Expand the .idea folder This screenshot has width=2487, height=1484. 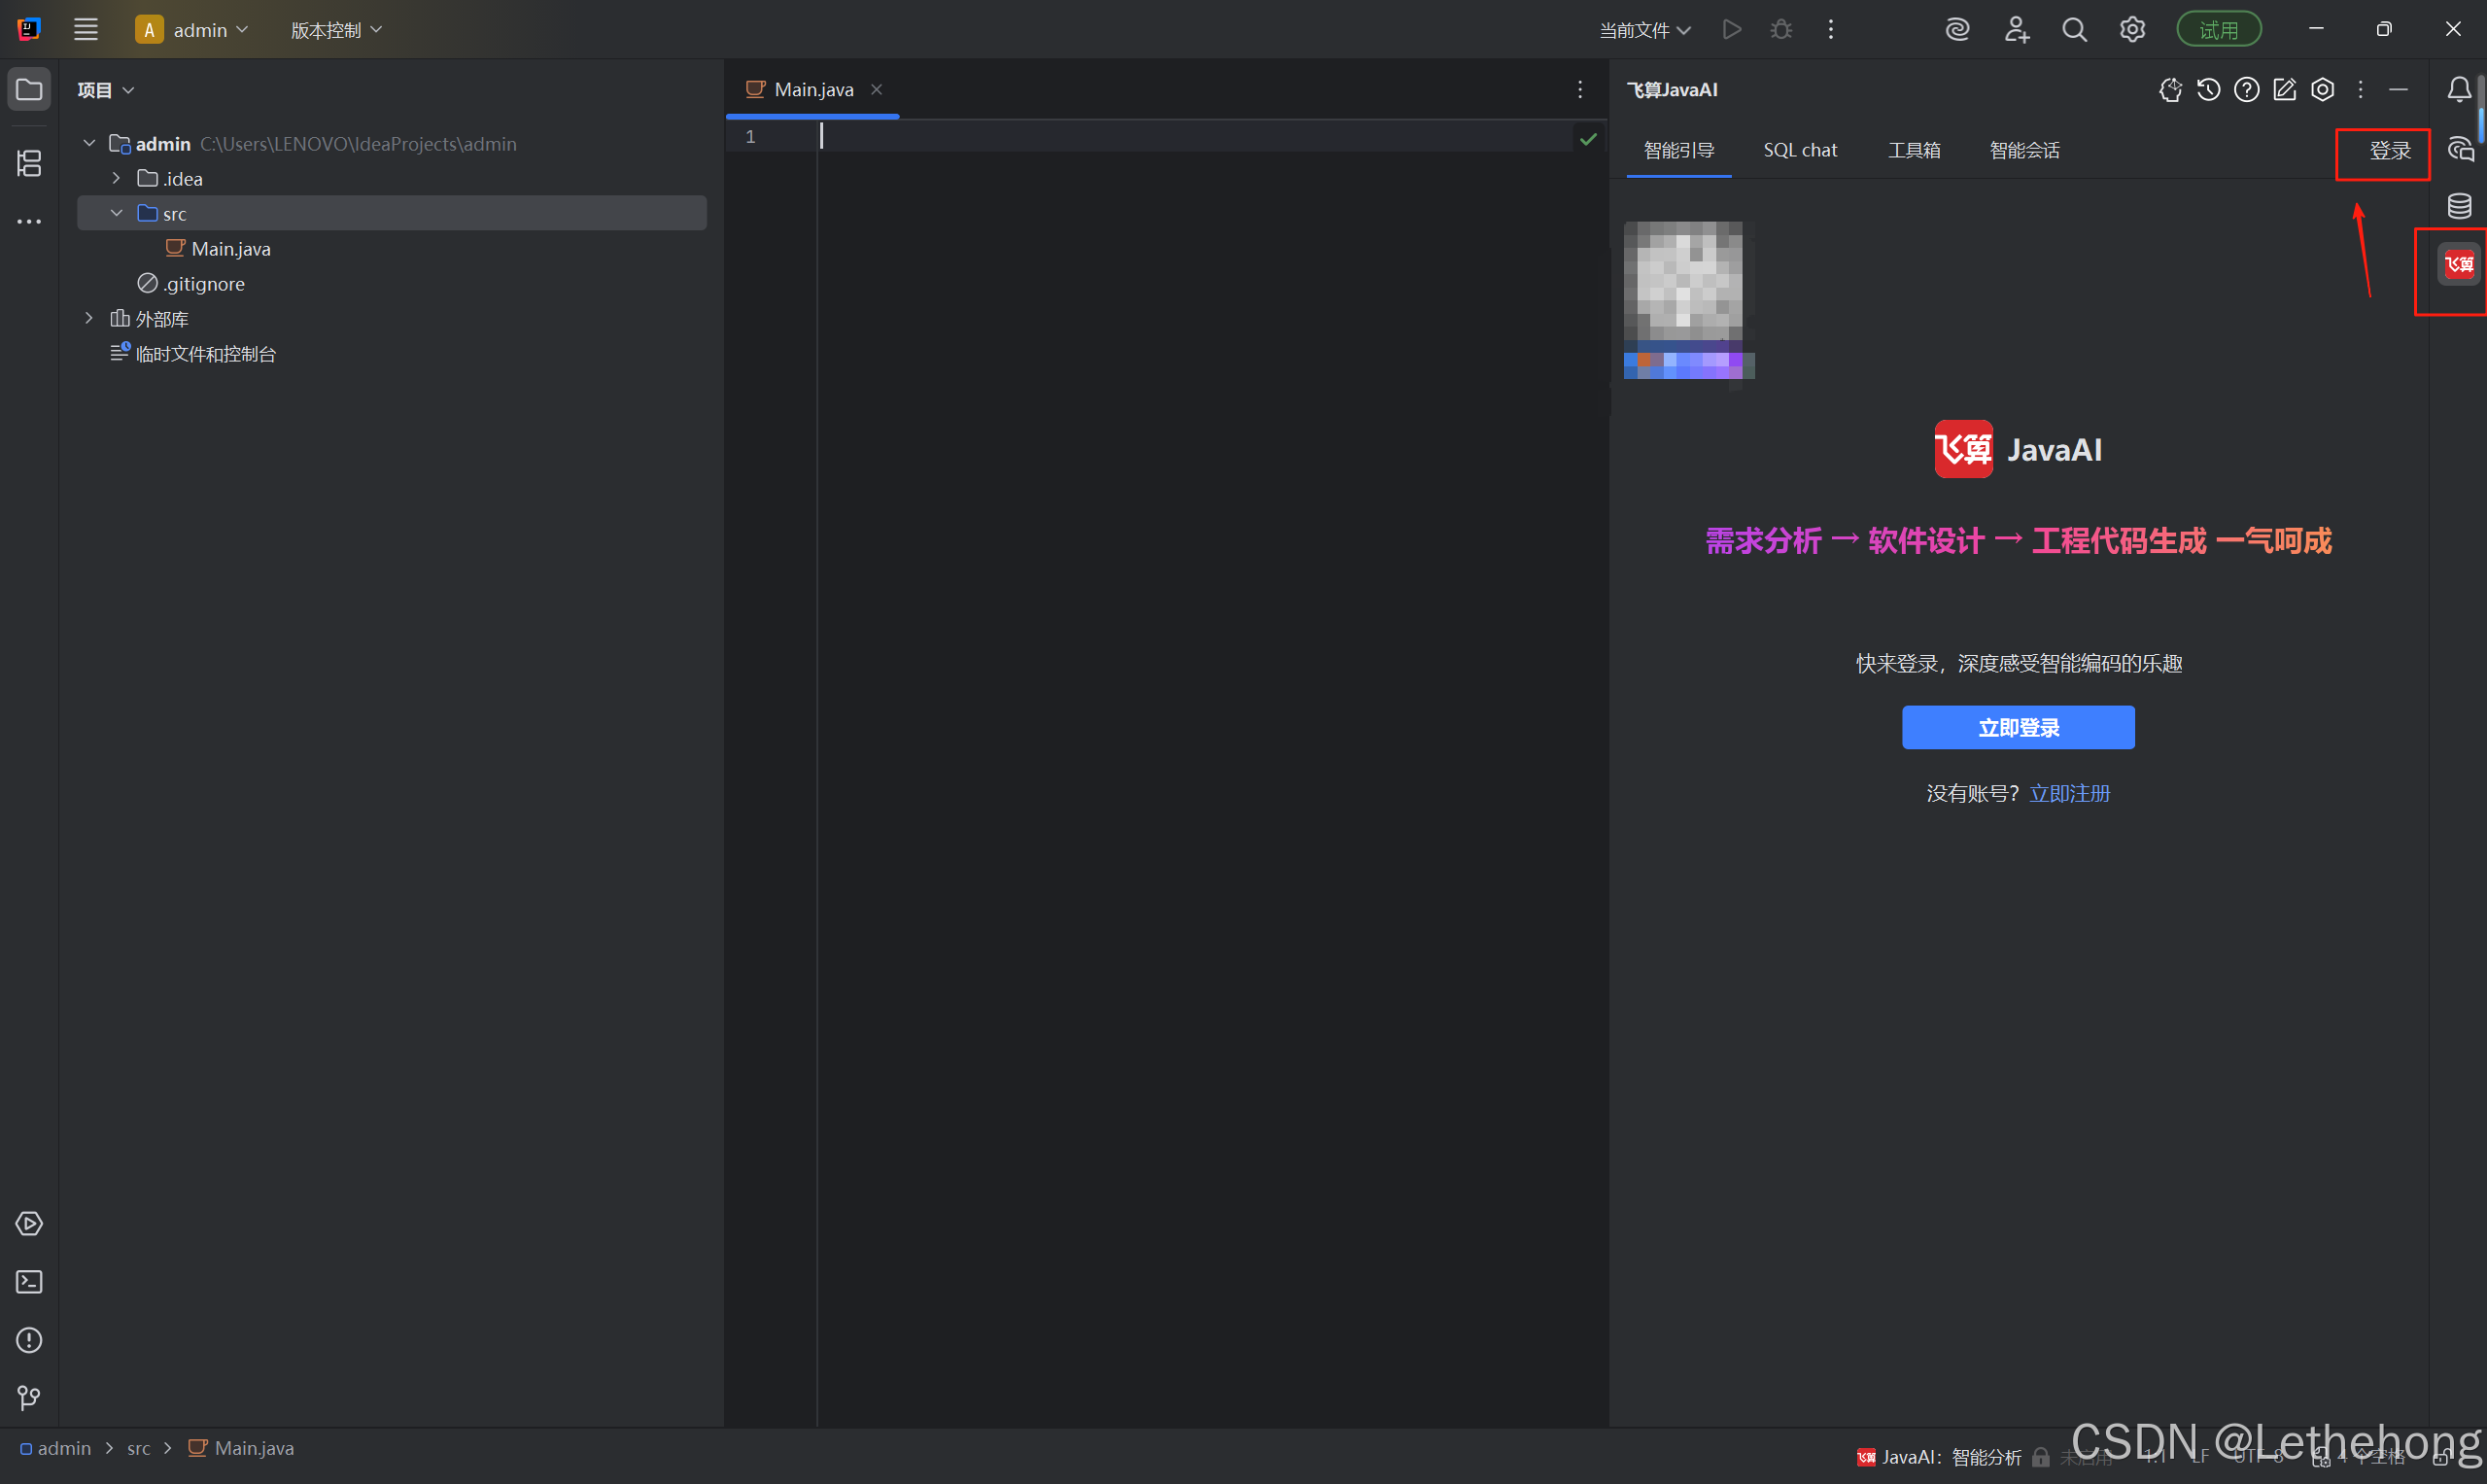coord(117,178)
